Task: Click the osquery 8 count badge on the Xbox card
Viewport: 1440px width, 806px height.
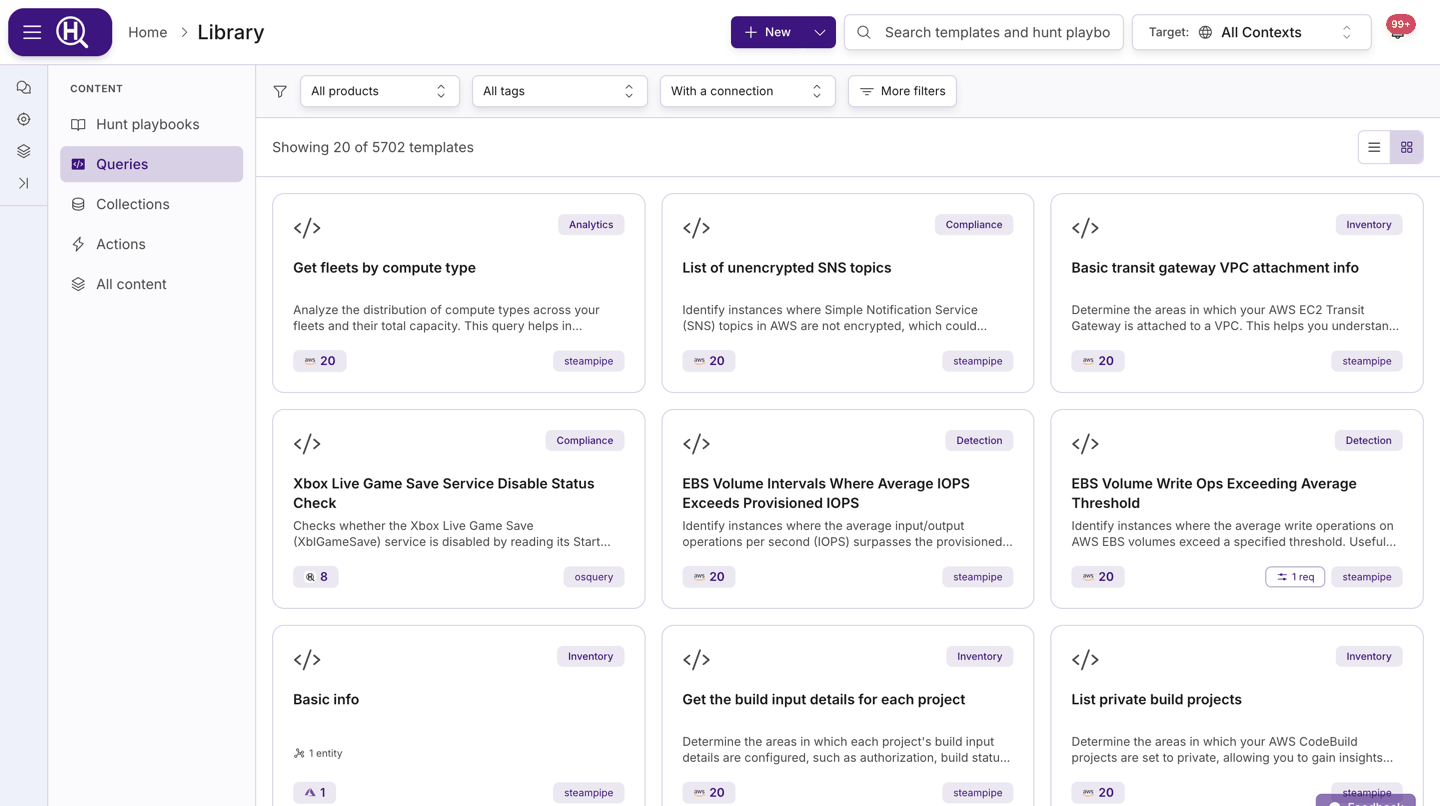Action: point(316,577)
